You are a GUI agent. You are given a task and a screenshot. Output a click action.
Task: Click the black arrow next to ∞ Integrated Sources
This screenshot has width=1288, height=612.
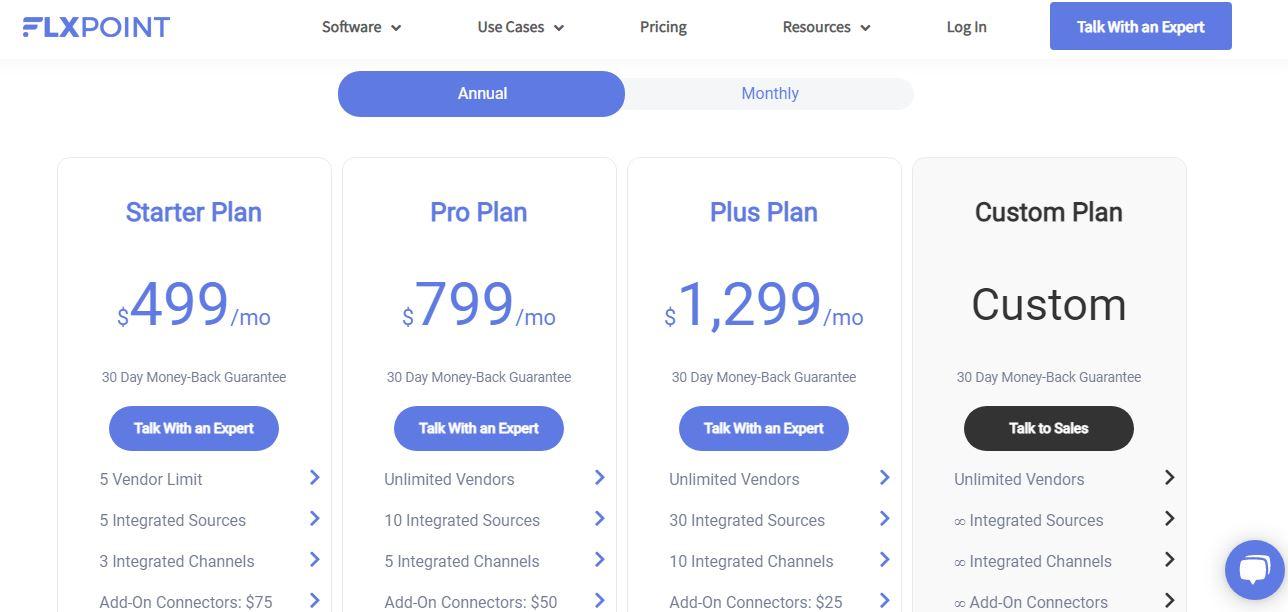point(1169,519)
